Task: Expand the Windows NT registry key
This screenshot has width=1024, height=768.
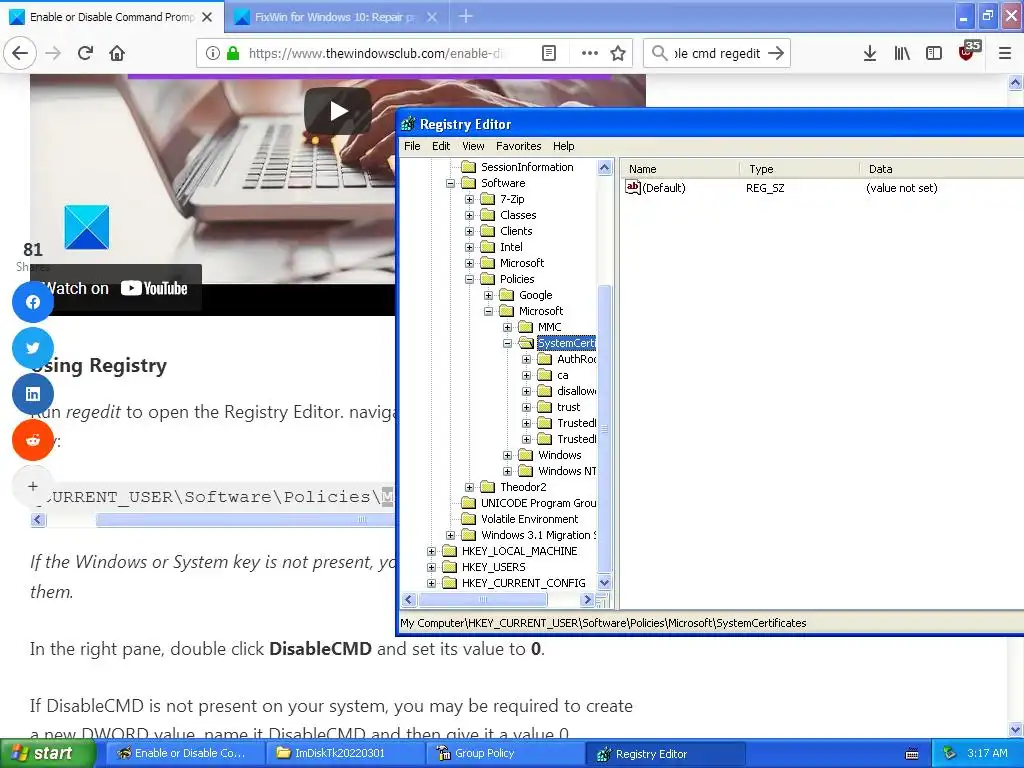Action: click(x=507, y=472)
